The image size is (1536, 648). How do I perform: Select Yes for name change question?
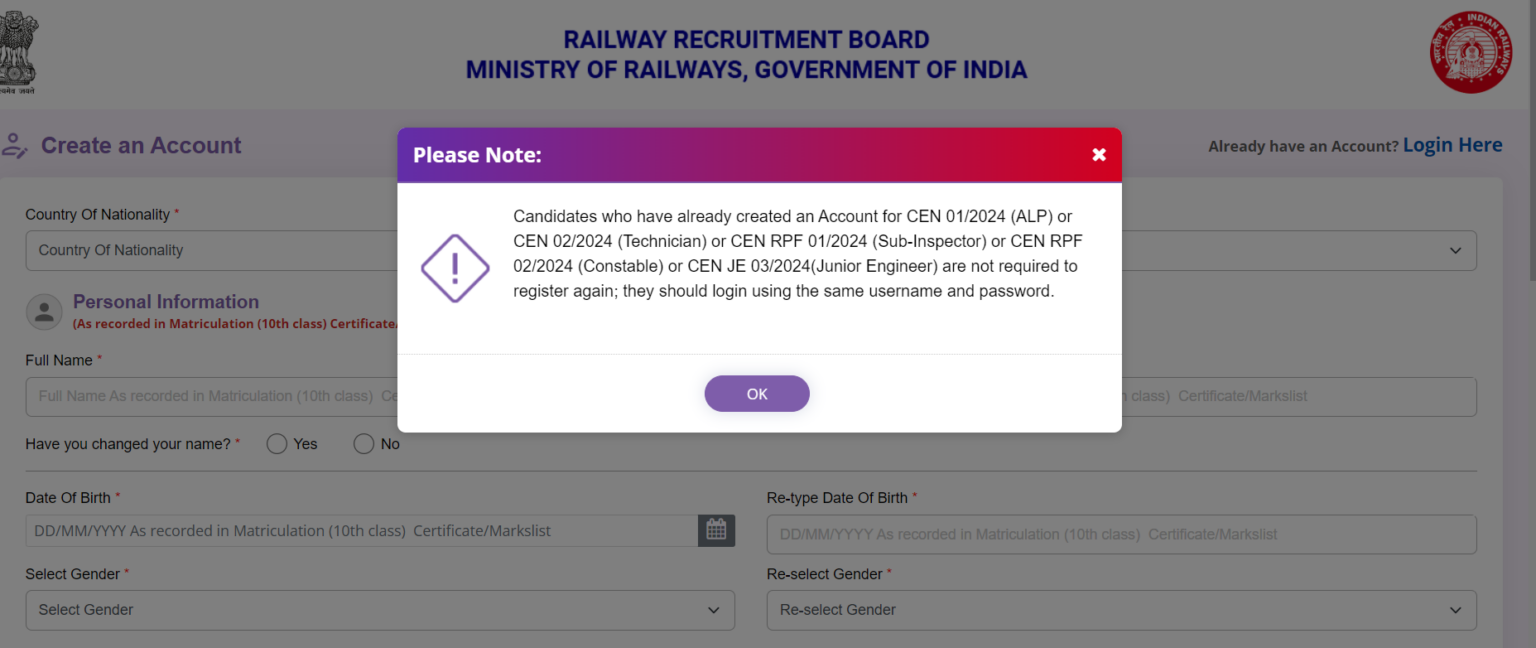tap(277, 443)
